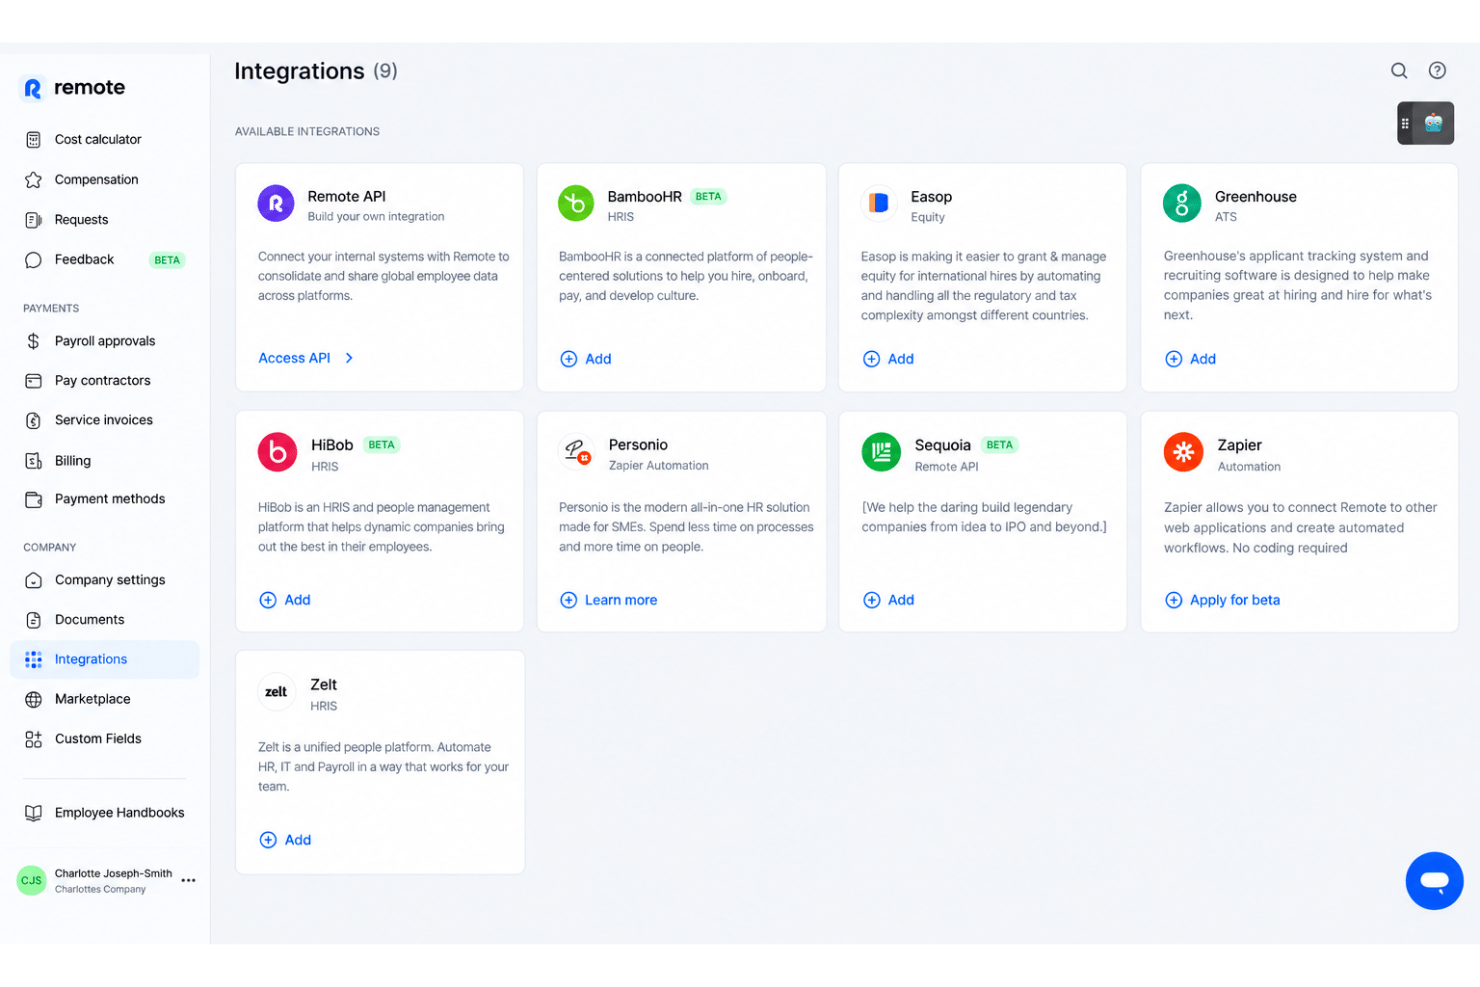Image resolution: width=1480 pixels, height=987 pixels.
Task: Click the Marketplace globe icon
Action: tap(33, 700)
